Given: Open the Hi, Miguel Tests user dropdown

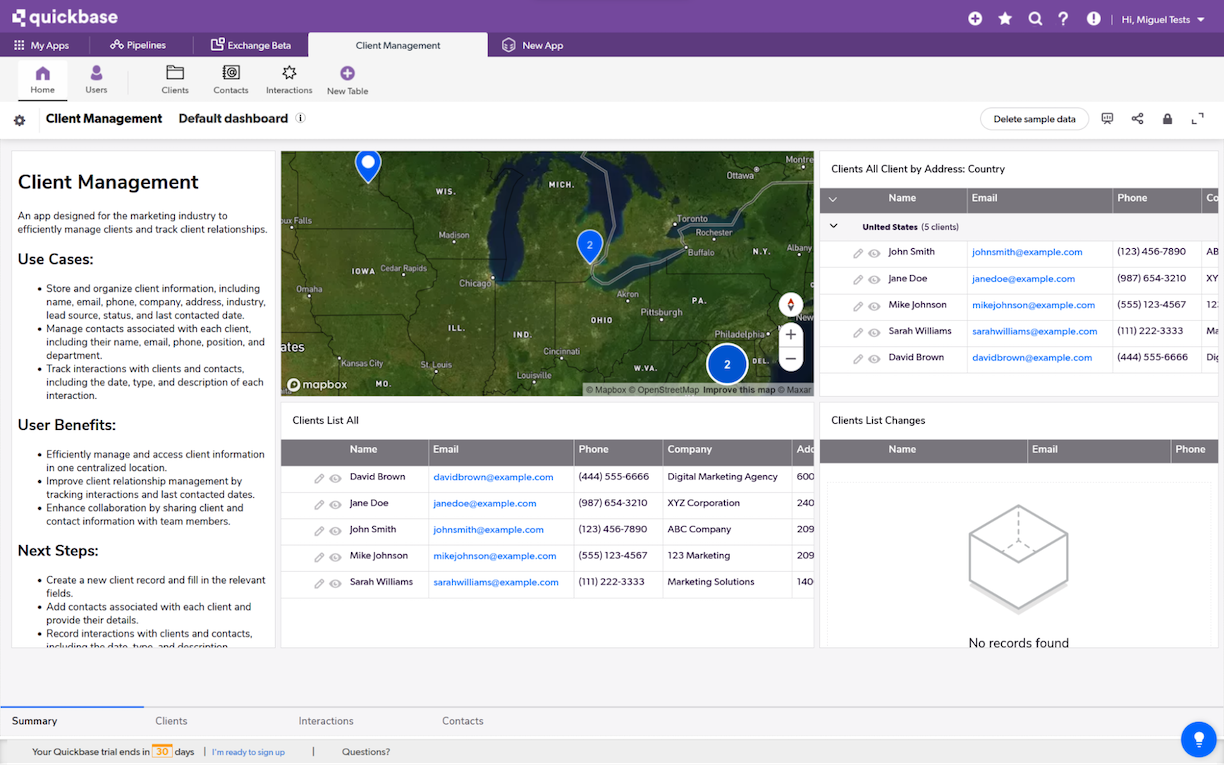Looking at the screenshot, I should [1163, 18].
